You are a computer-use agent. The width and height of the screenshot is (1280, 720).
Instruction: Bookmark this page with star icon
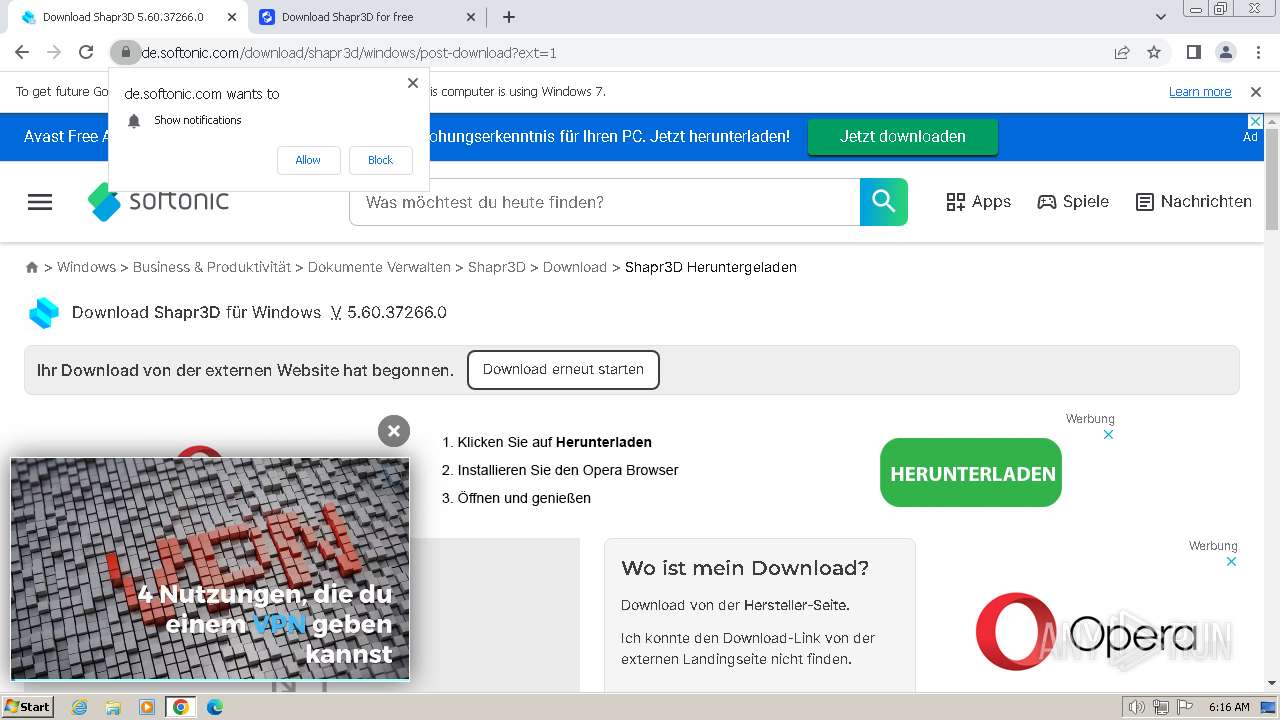[1154, 53]
